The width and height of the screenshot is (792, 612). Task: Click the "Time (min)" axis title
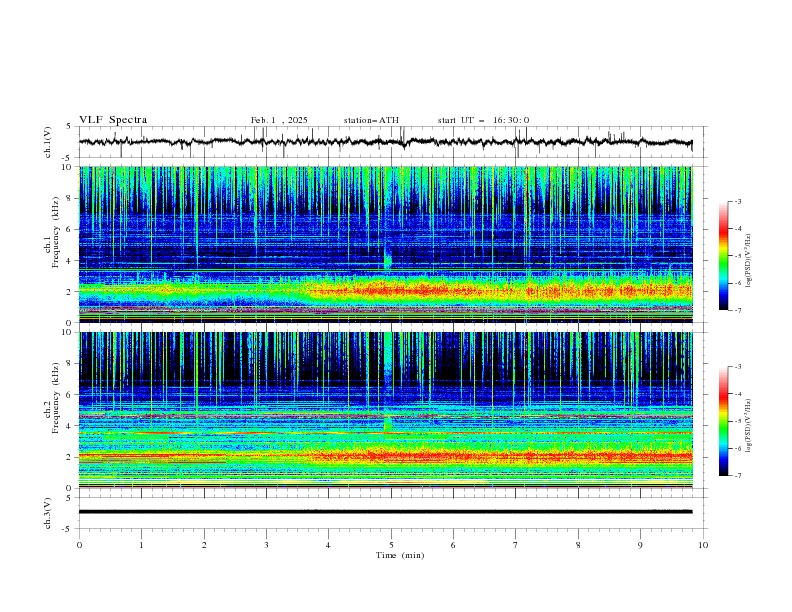[x=400, y=555]
